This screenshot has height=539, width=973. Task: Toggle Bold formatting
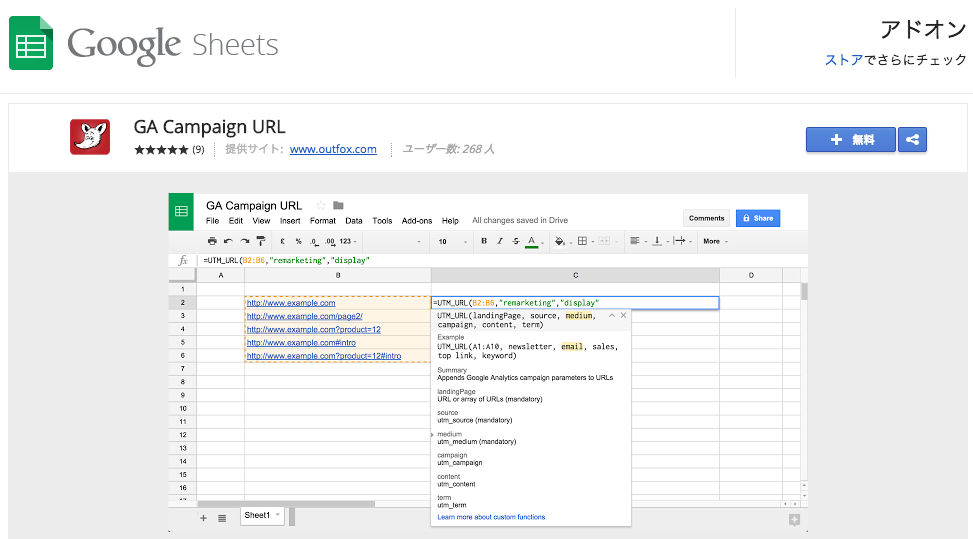484,241
